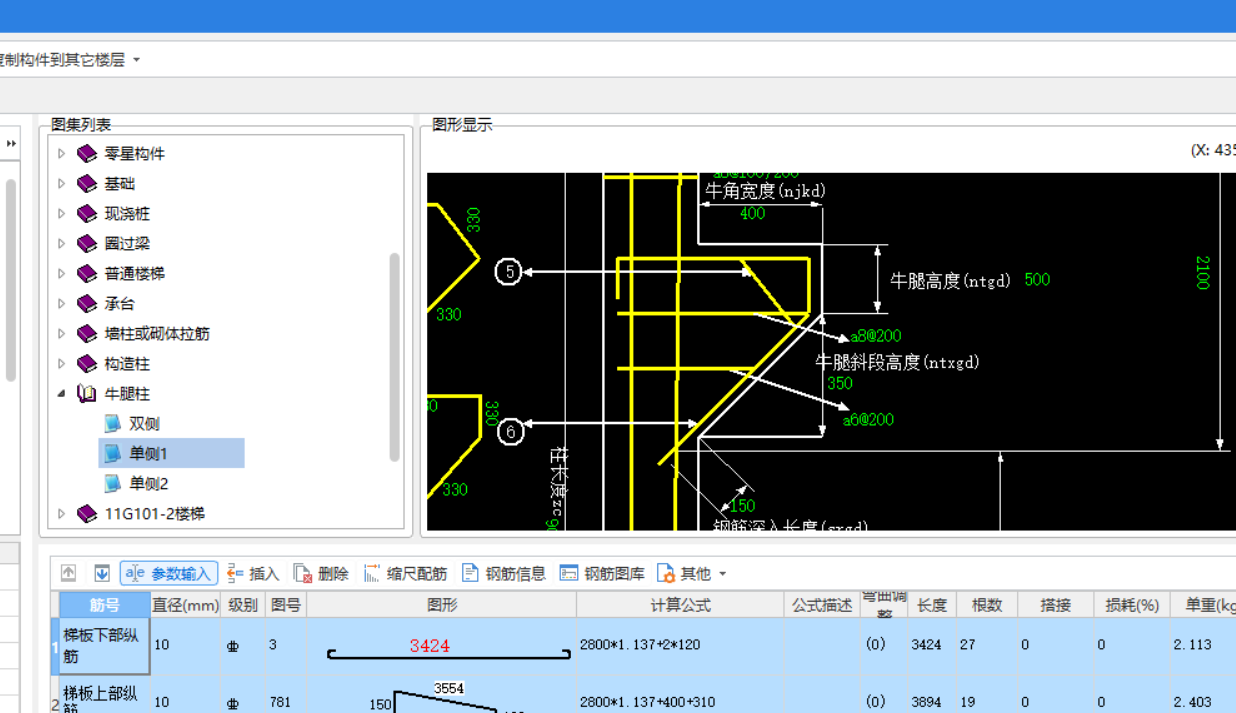Image resolution: width=1236 pixels, height=713 pixels.
Task: Click the 缩尺配筋 toolbar button
Action: pyautogui.click(x=405, y=573)
